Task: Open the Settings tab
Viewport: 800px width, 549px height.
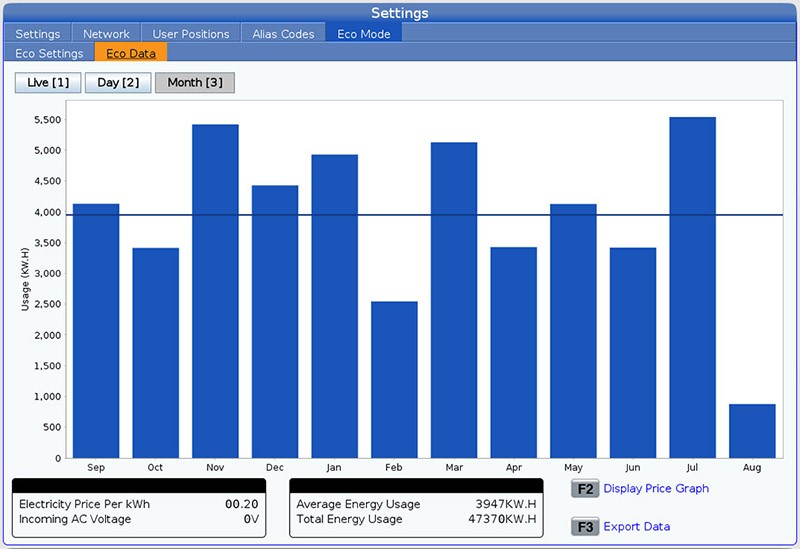Action: tap(38, 34)
